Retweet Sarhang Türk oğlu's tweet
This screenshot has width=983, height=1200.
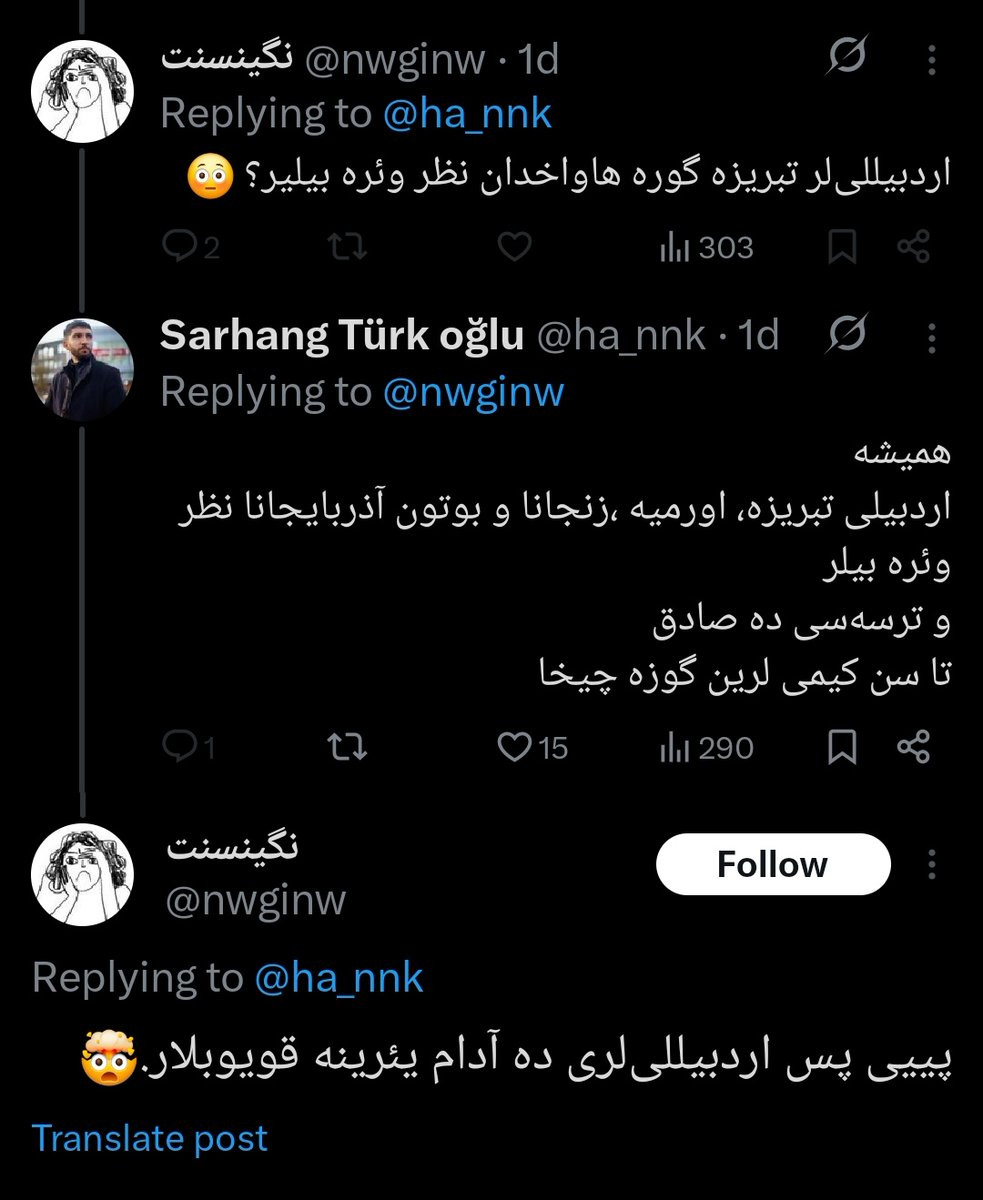click(x=347, y=747)
